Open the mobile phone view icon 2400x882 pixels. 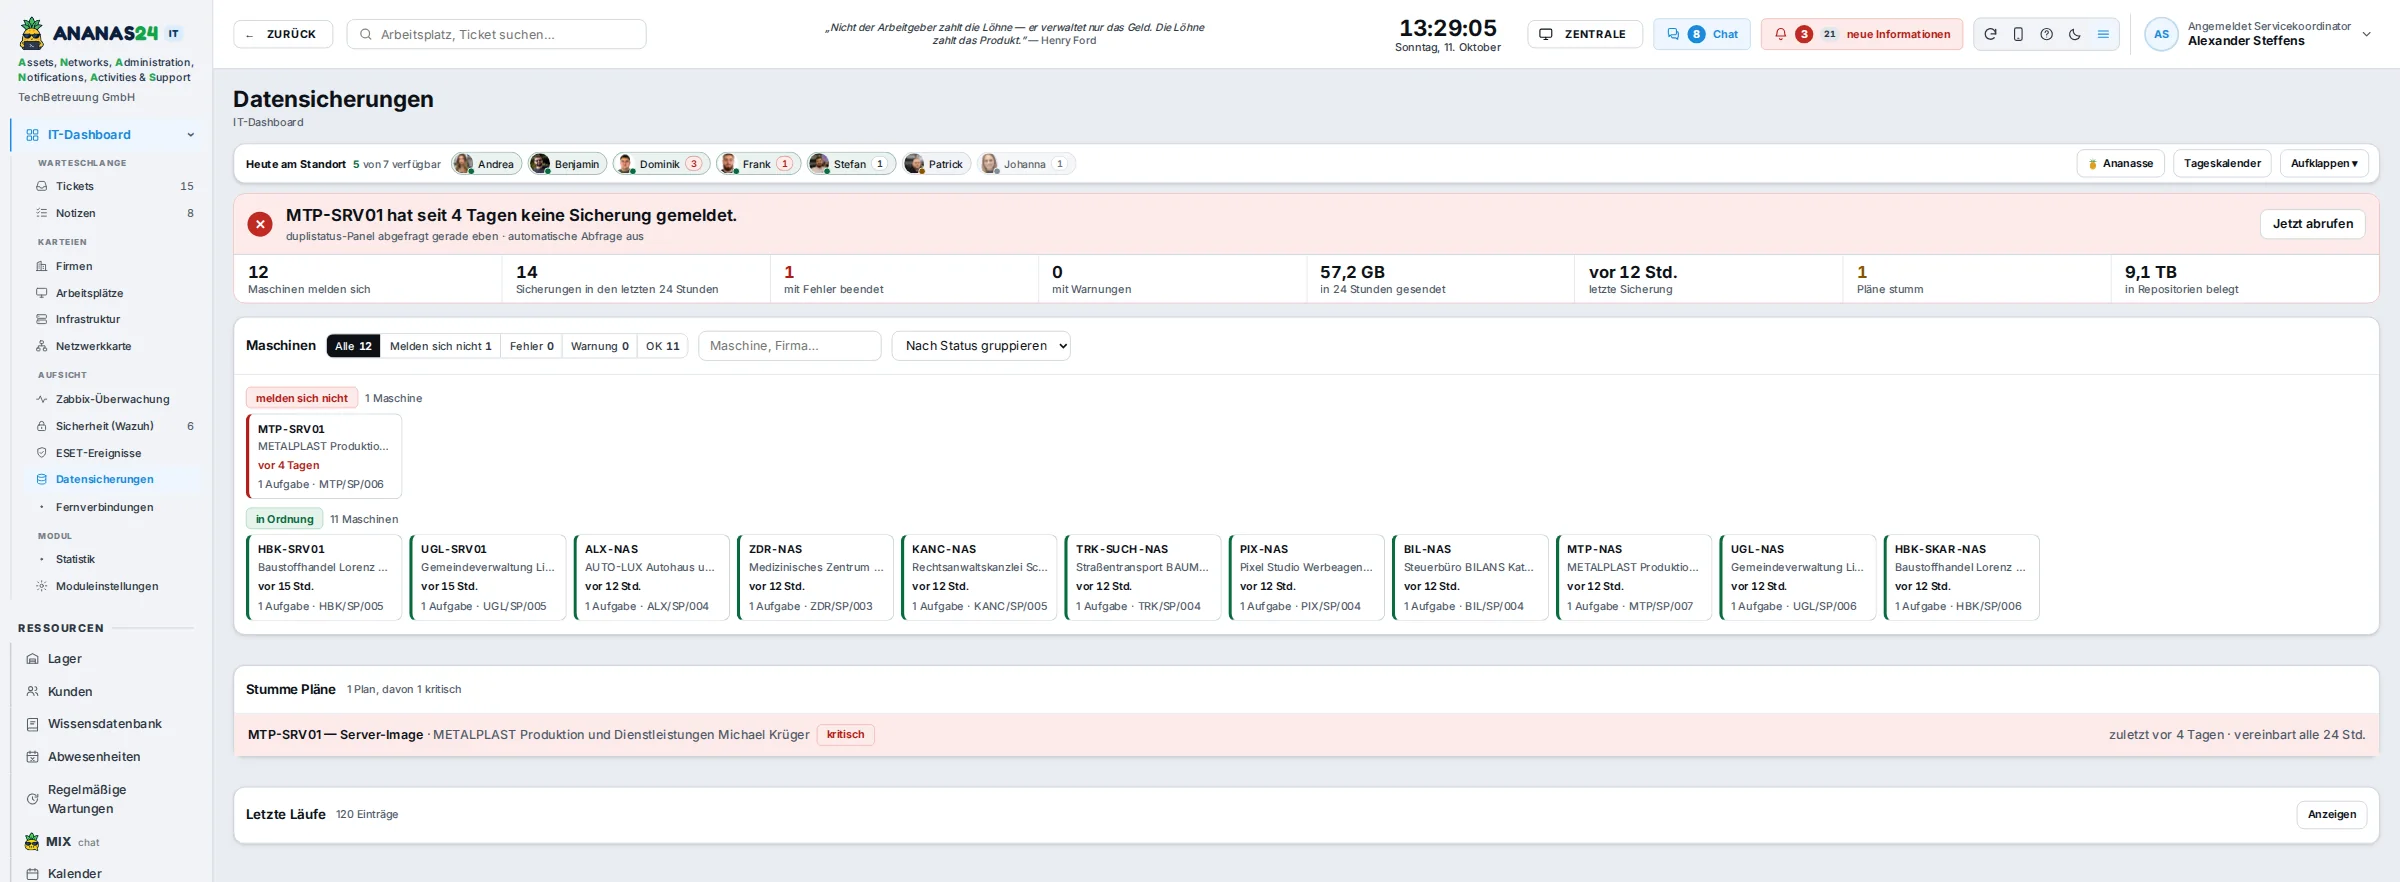[x=2018, y=34]
